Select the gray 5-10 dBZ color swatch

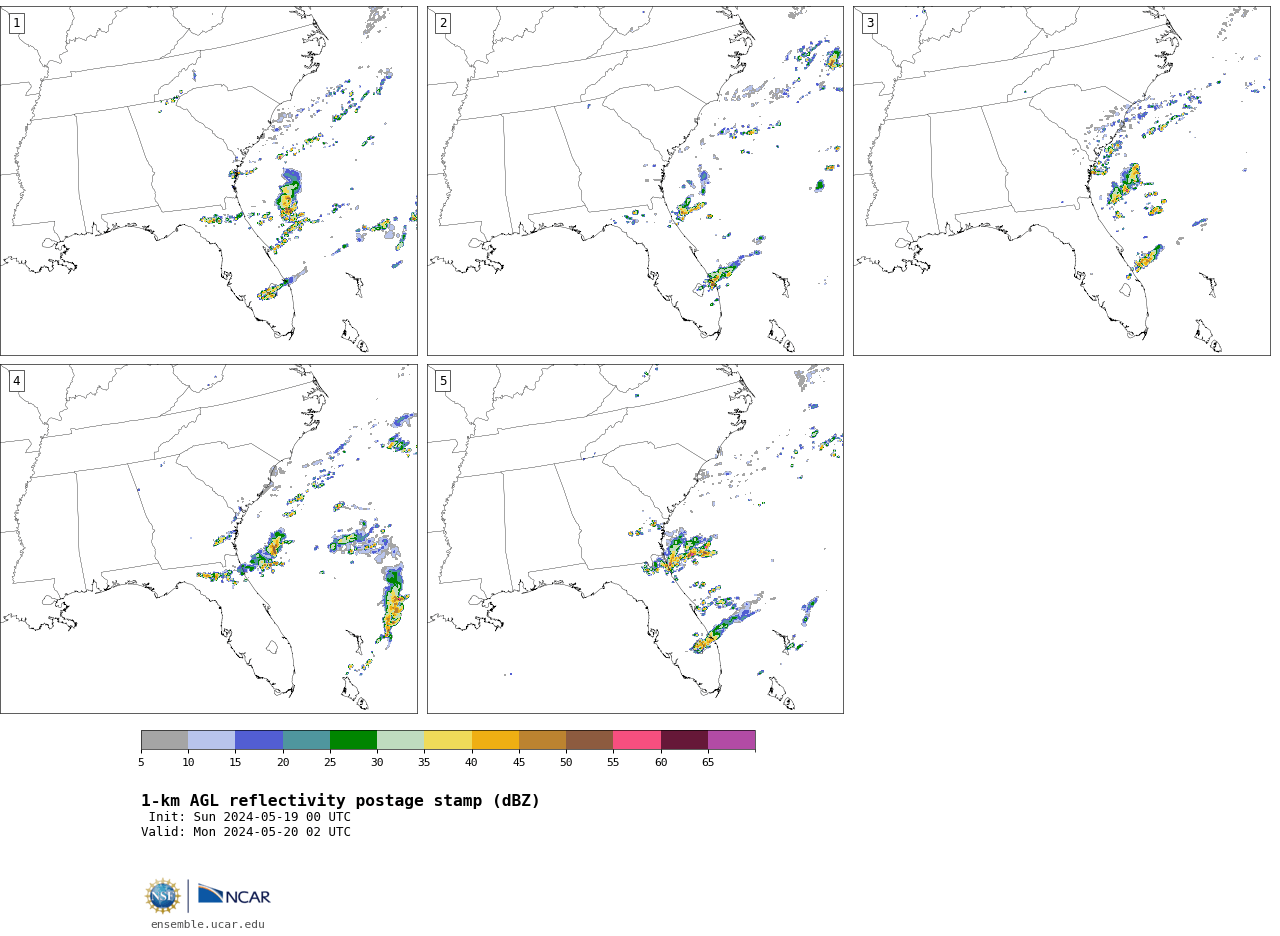click(x=164, y=740)
